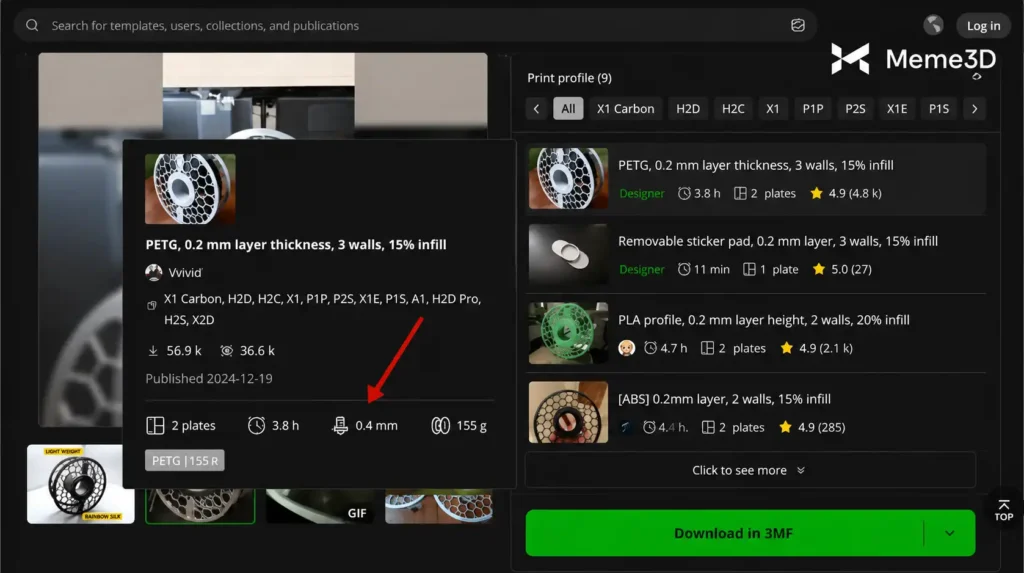Click the PETG profile spool thumbnail in list
Viewport: 1024px width, 573px height.
(x=568, y=178)
